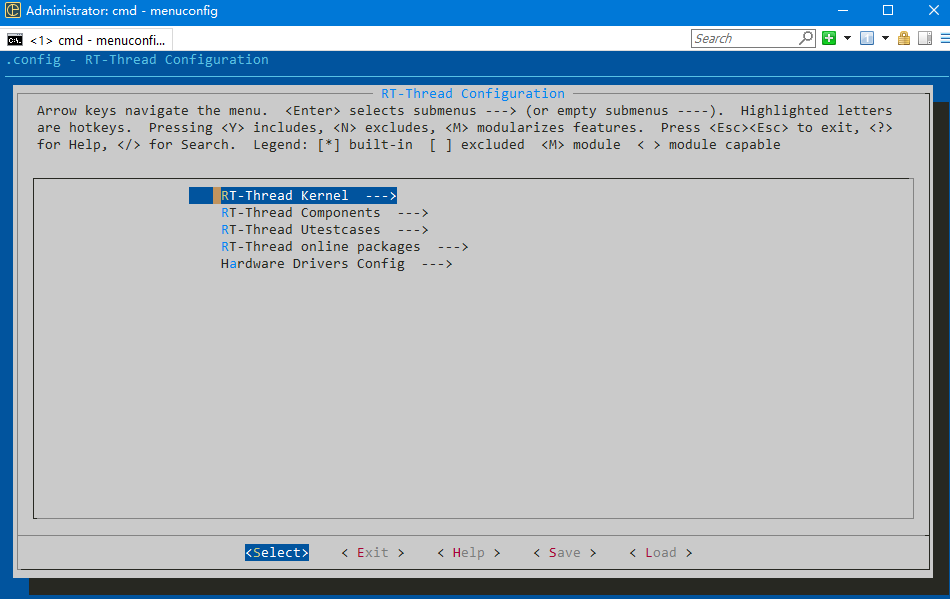
Task: Minimize the ConEmu window
Action: coord(843,10)
